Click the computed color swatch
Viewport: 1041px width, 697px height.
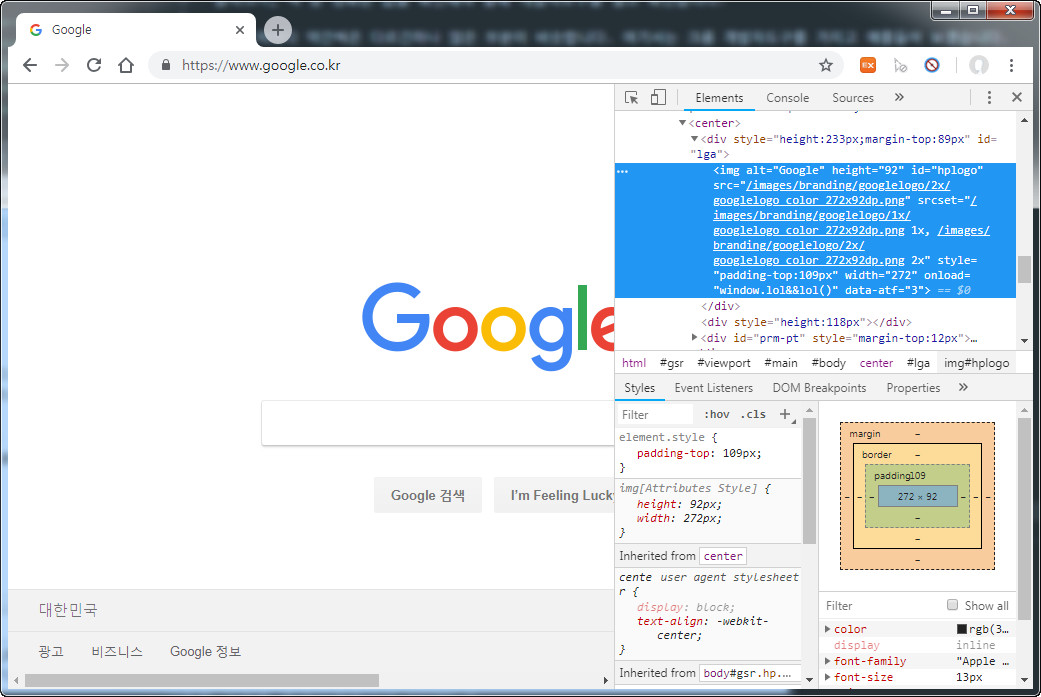coord(961,629)
